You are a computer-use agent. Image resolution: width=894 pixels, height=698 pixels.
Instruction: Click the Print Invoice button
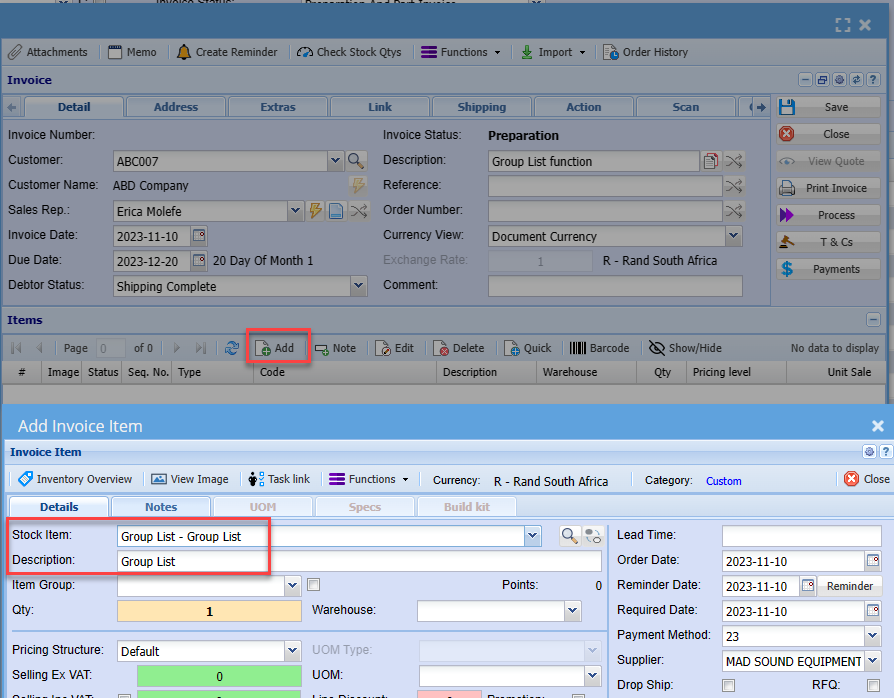828,188
